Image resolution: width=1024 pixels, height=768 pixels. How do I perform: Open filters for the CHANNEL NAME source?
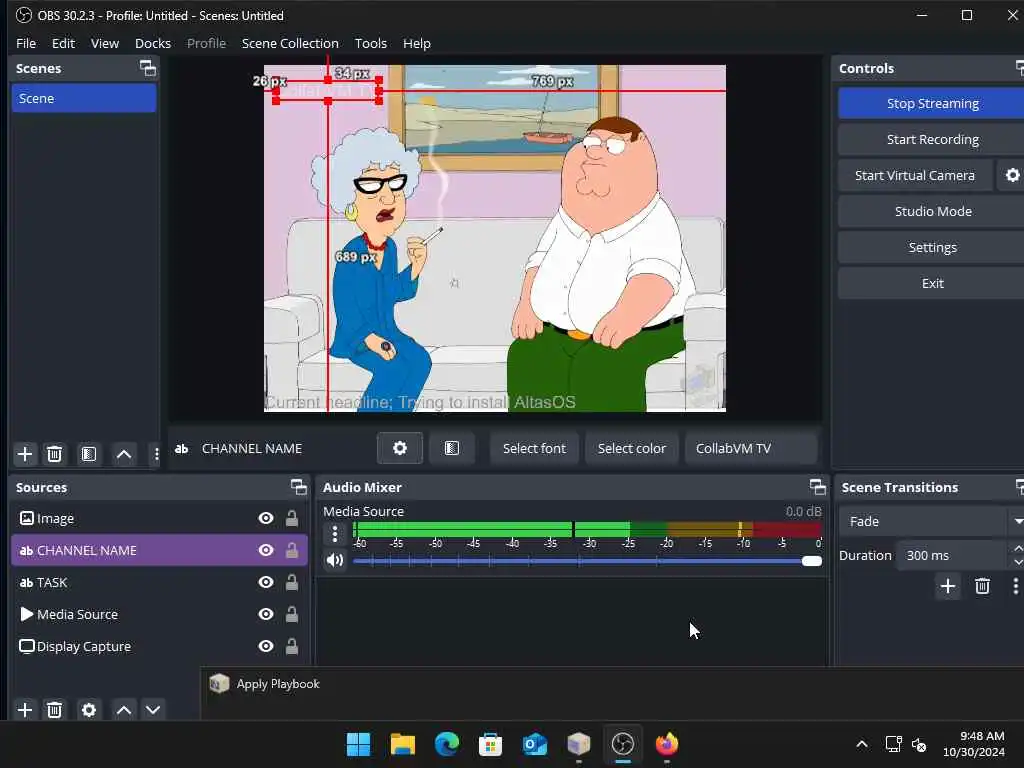[451, 448]
